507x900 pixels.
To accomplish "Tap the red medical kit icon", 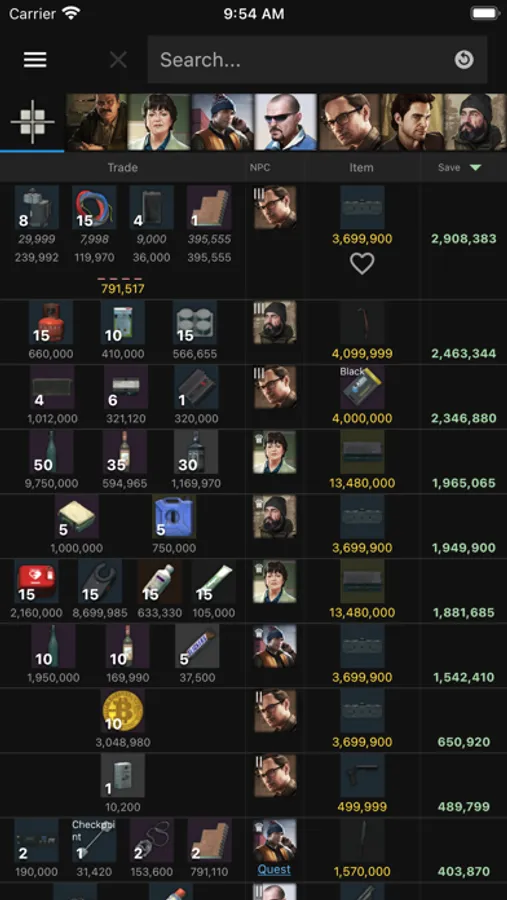I will [36, 581].
